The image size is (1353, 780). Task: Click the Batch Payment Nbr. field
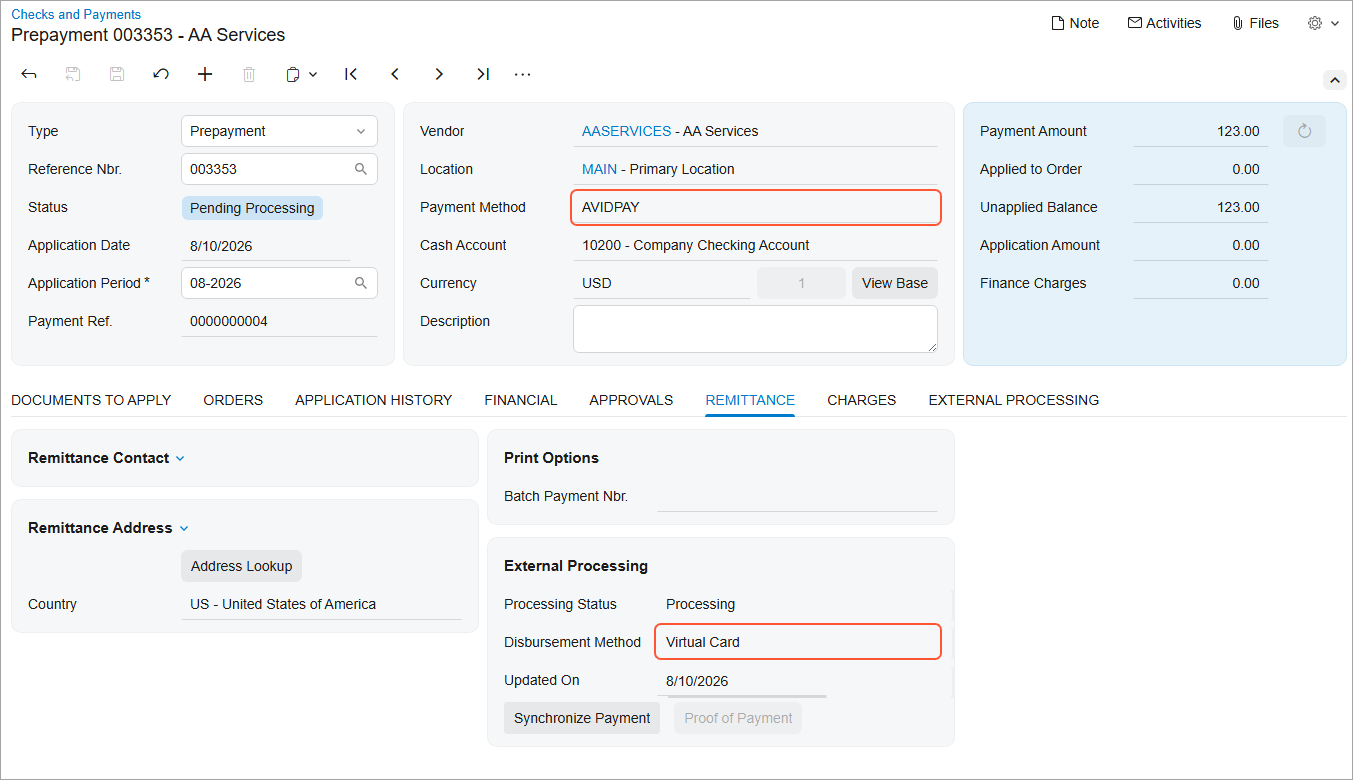797,496
